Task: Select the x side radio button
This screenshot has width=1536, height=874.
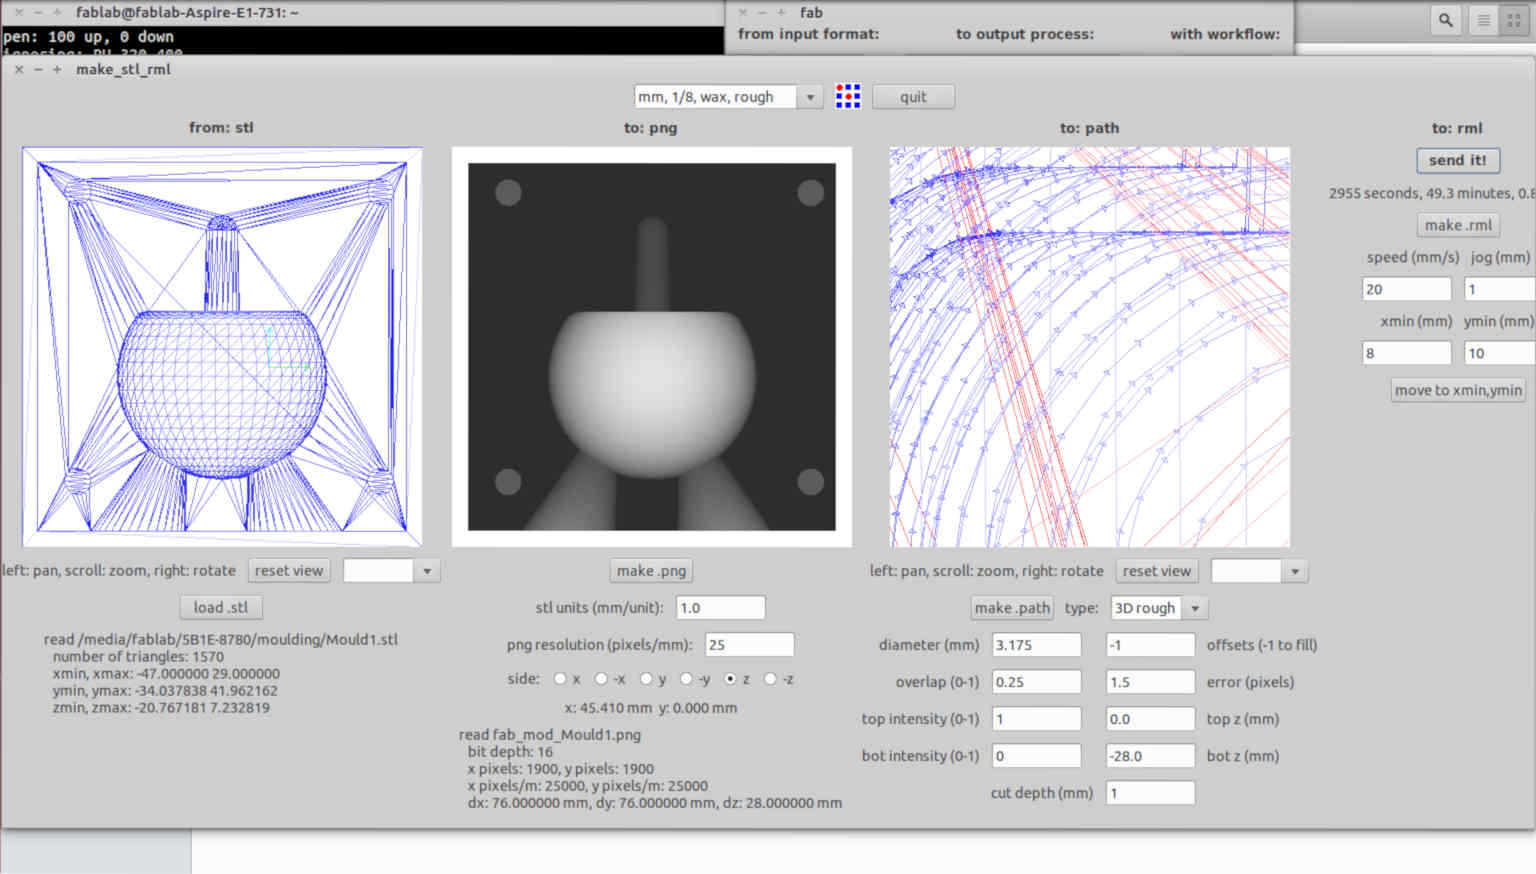Action: click(x=560, y=679)
